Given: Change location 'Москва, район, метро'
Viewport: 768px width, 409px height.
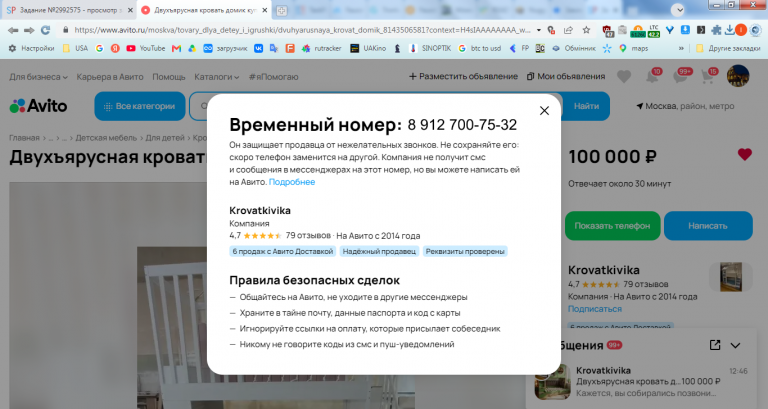Looking at the screenshot, I should (x=685, y=106).
